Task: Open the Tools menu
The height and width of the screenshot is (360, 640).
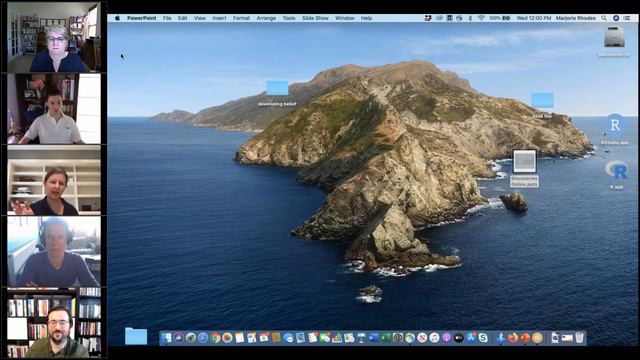Action: 289,18
